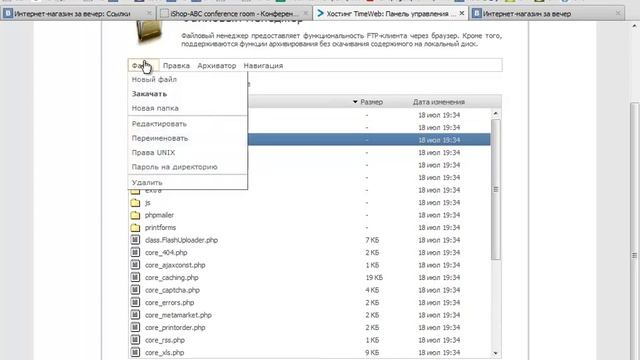Open the Файл menu
Screen dimensions: 640x360
(x=142, y=65)
